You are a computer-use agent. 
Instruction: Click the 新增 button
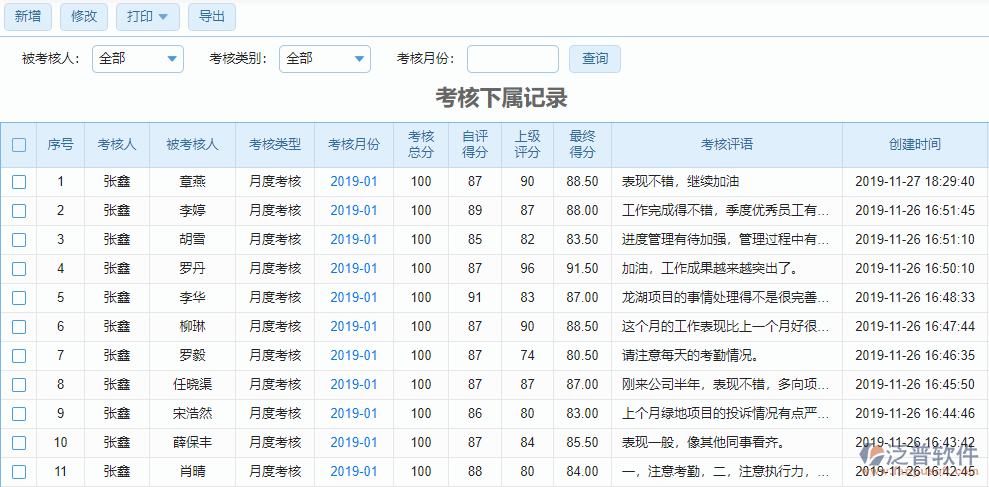[x=28, y=16]
